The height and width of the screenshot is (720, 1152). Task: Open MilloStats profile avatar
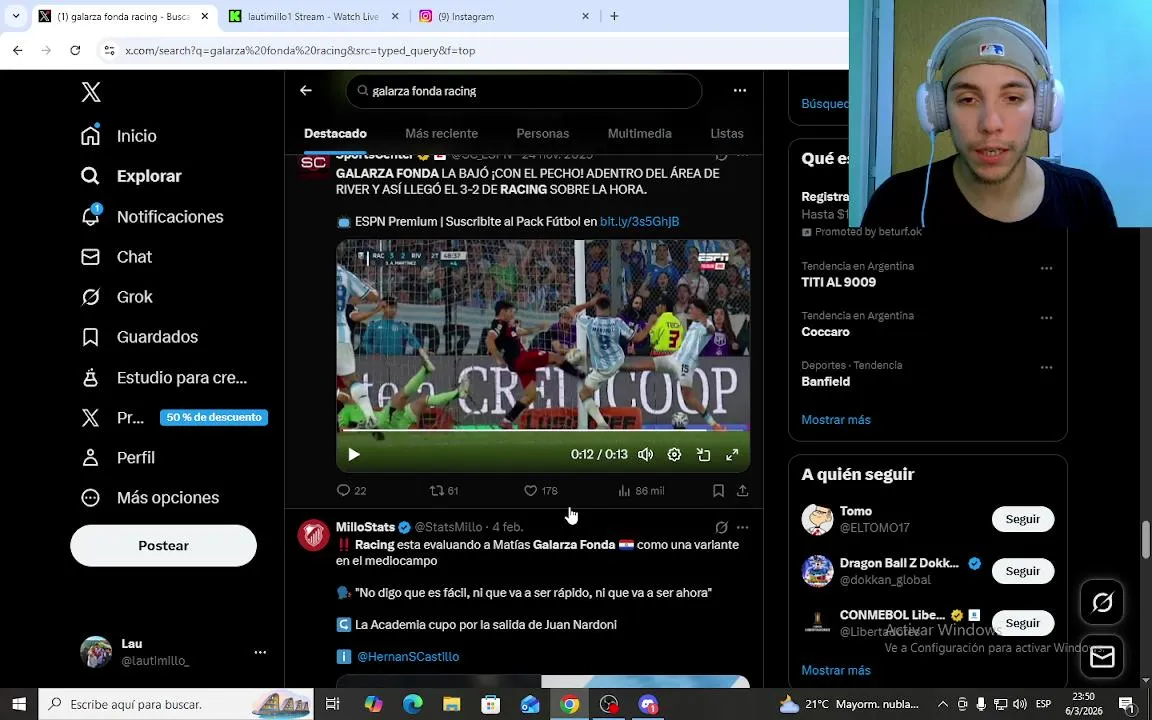click(x=314, y=535)
